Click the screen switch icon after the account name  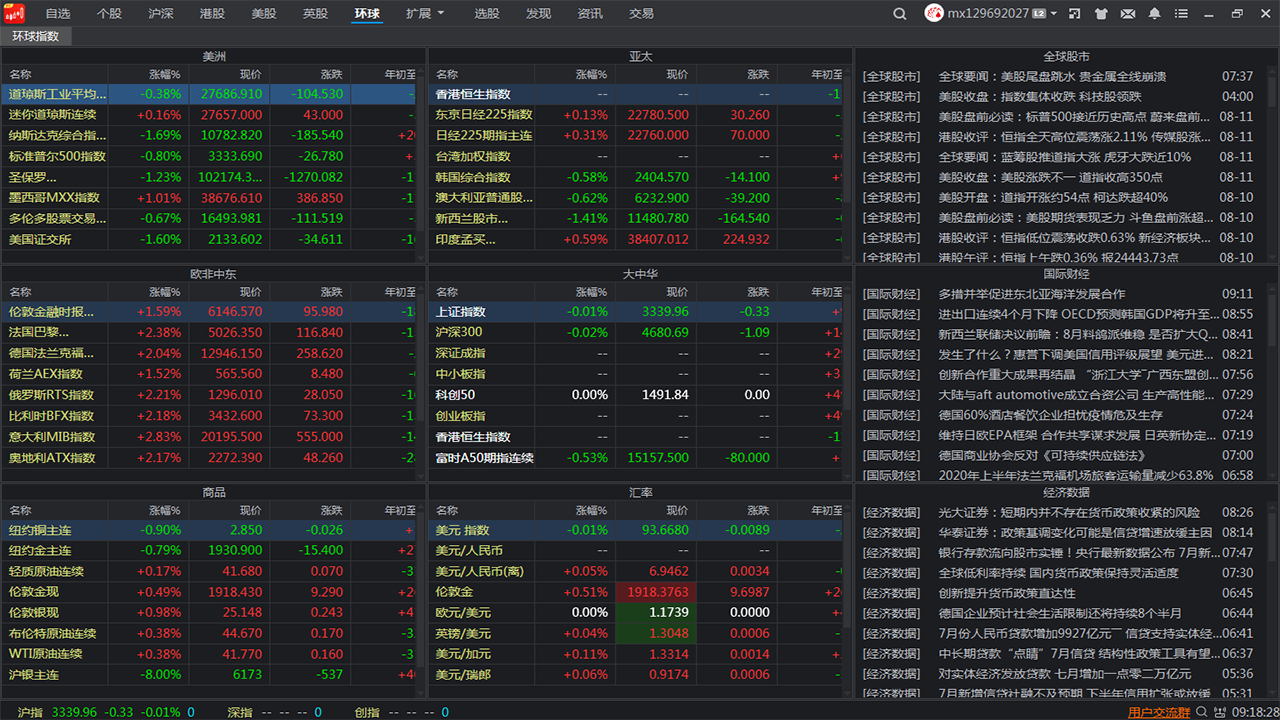tap(1074, 13)
